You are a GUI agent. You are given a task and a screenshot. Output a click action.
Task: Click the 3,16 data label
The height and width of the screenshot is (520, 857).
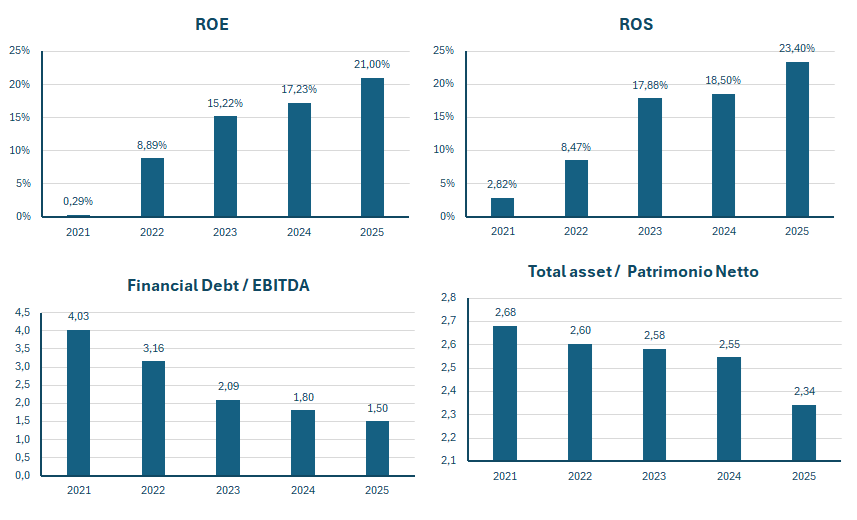tap(154, 348)
